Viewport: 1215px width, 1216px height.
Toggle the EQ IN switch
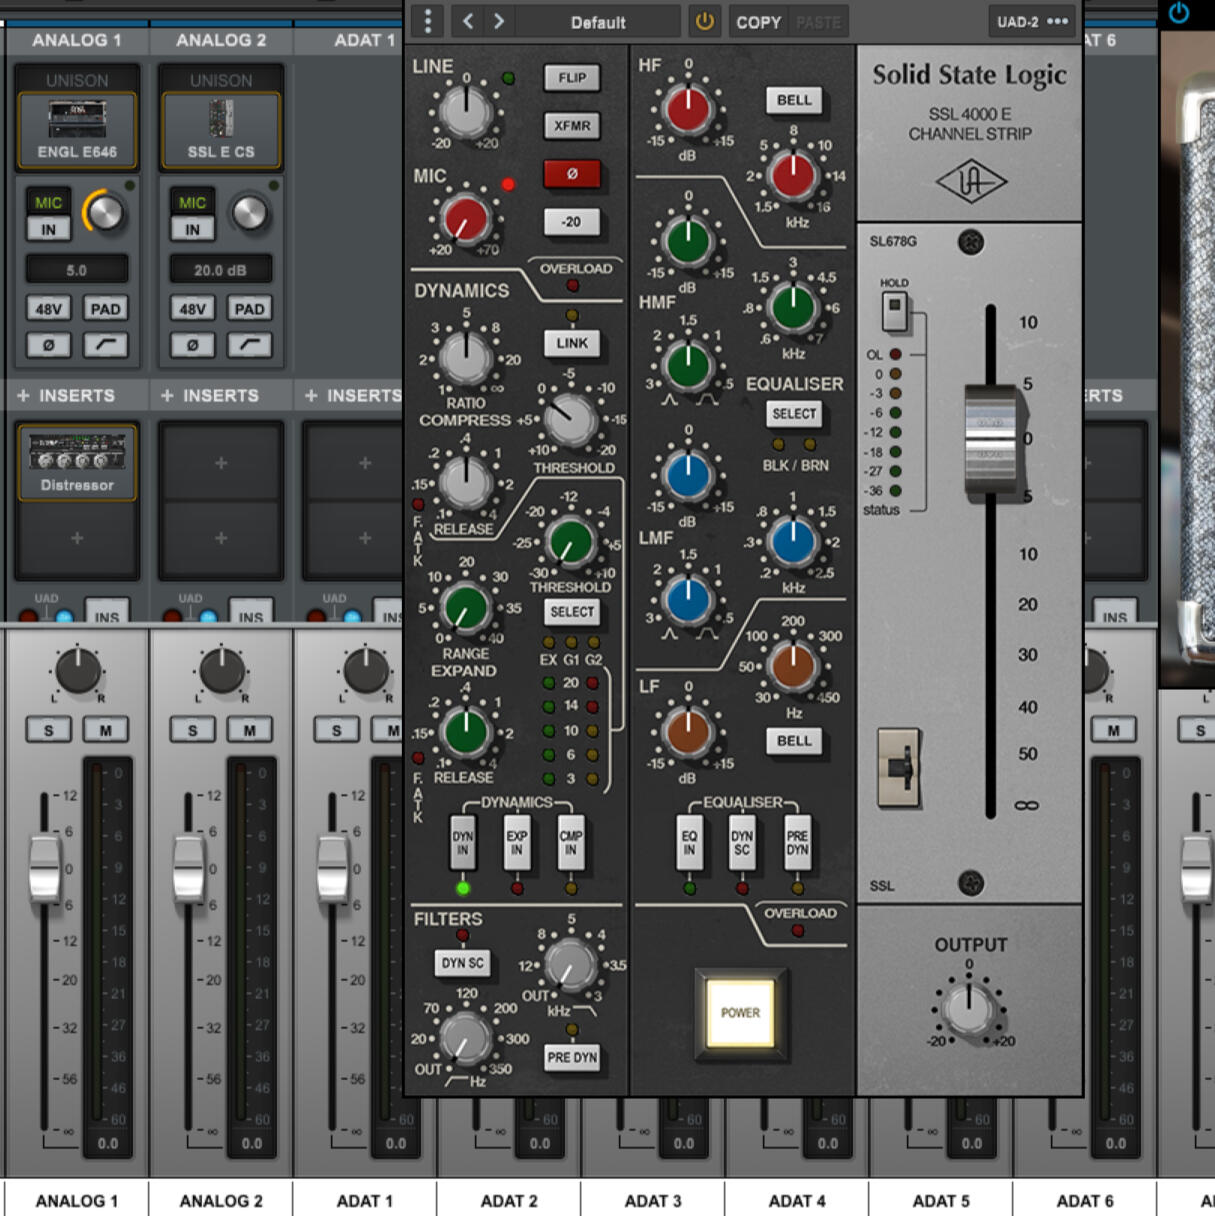689,843
